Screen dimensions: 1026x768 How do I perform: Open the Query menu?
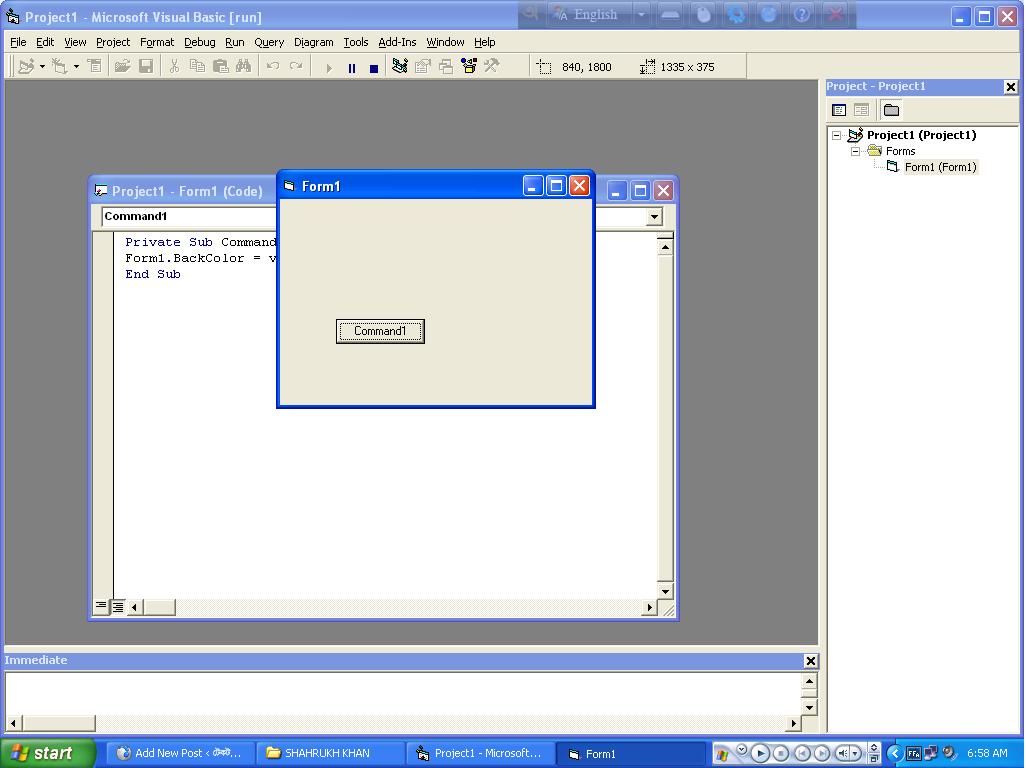(x=269, y=42)
